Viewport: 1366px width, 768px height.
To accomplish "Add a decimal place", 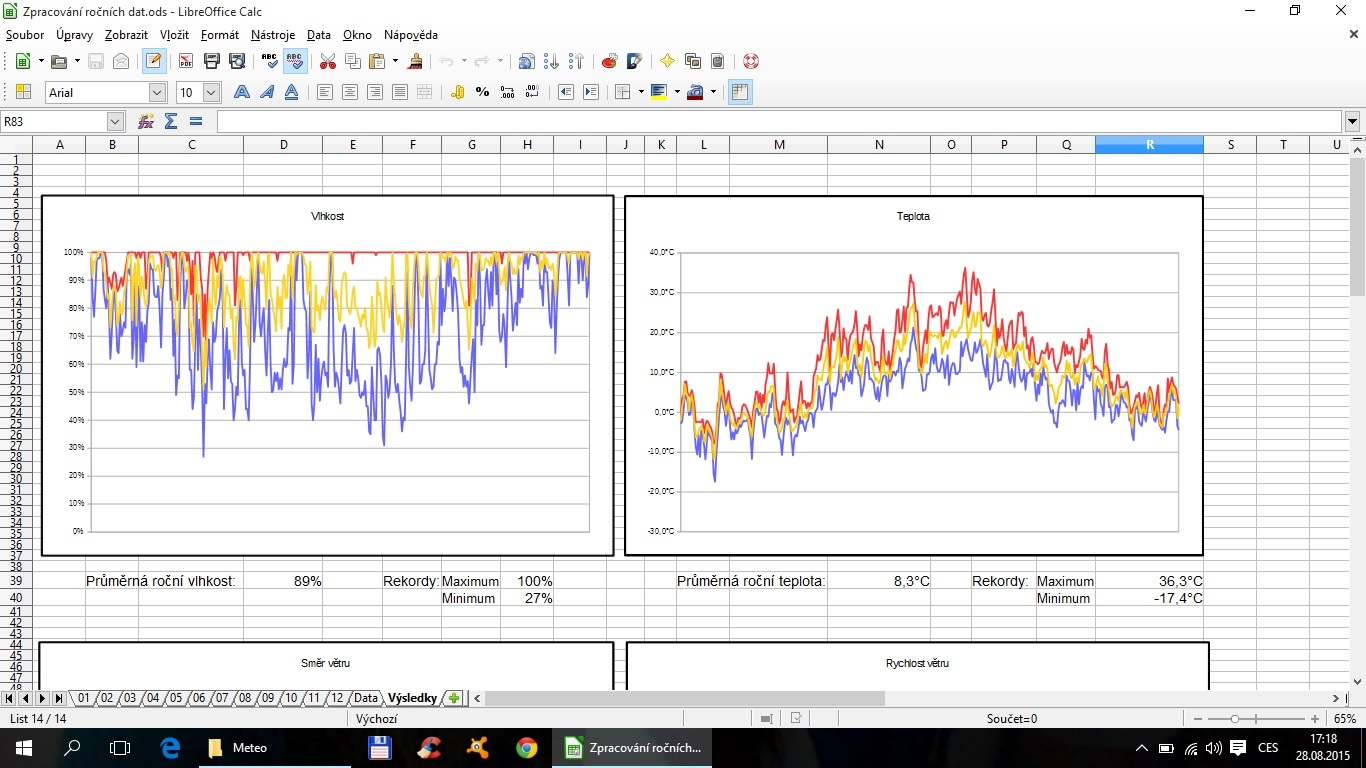I will (x=508, y=92).
